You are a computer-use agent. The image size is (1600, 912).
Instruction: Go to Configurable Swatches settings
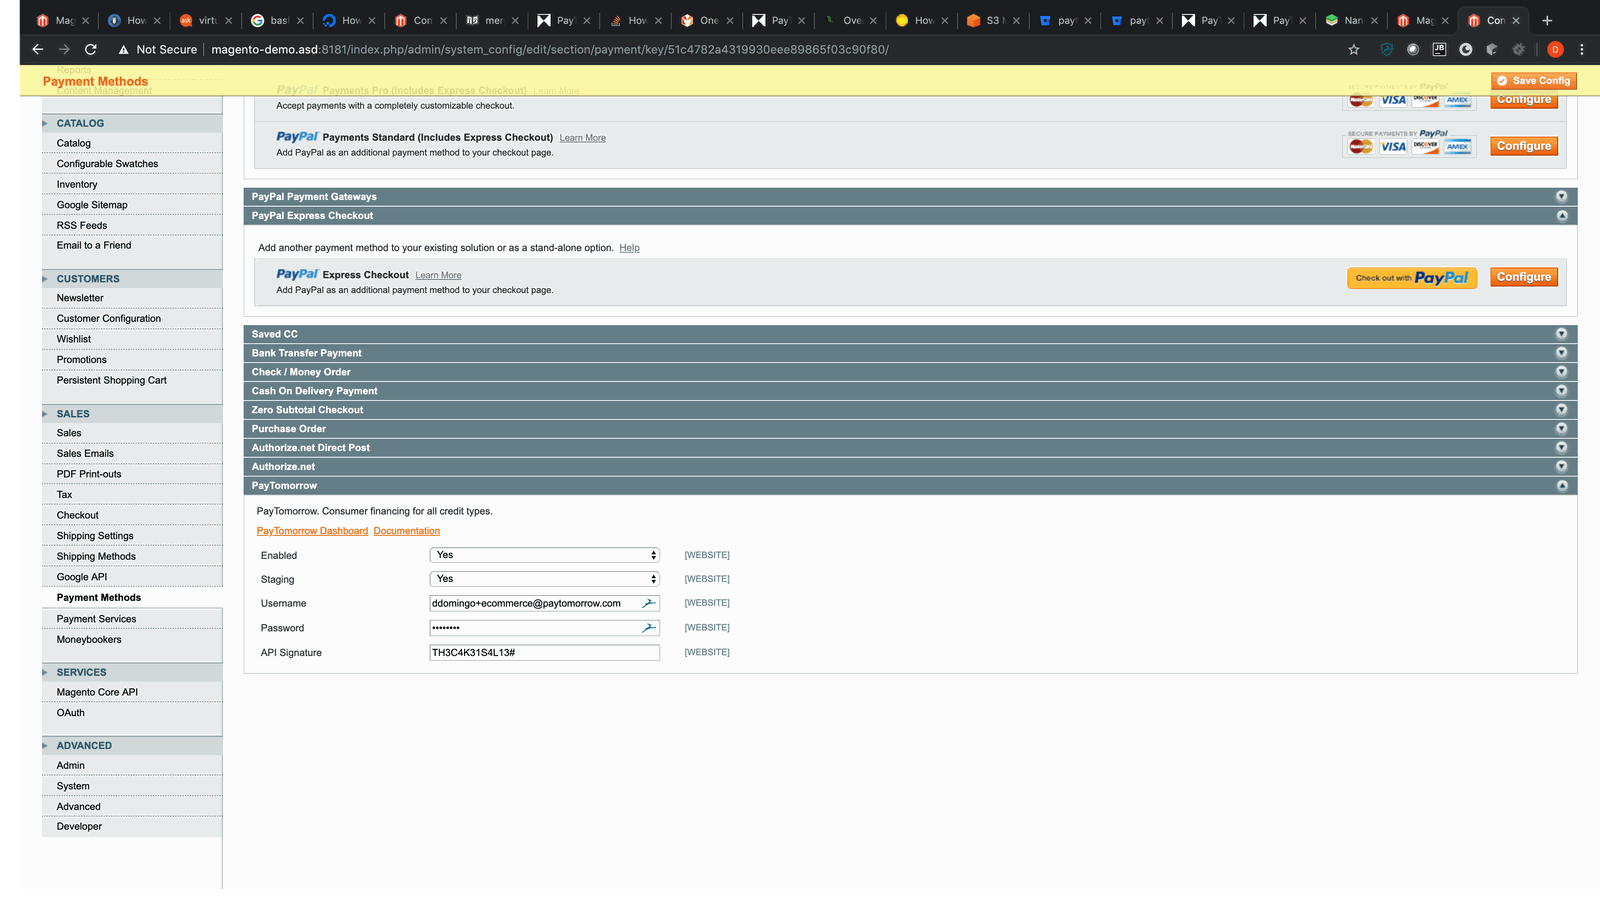pos(107,164)
